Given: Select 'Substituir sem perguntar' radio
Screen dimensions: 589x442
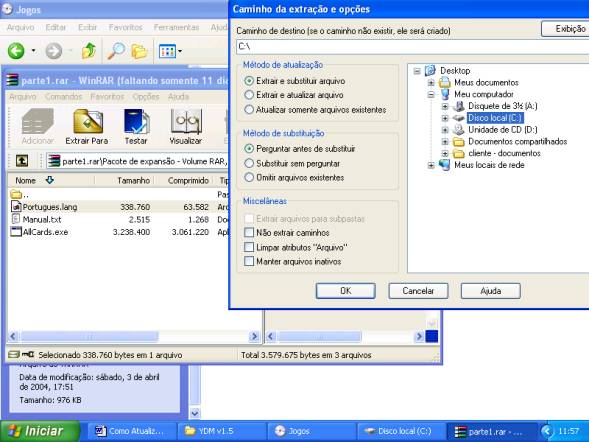Looking at the screenshot, I should point(249,163).
